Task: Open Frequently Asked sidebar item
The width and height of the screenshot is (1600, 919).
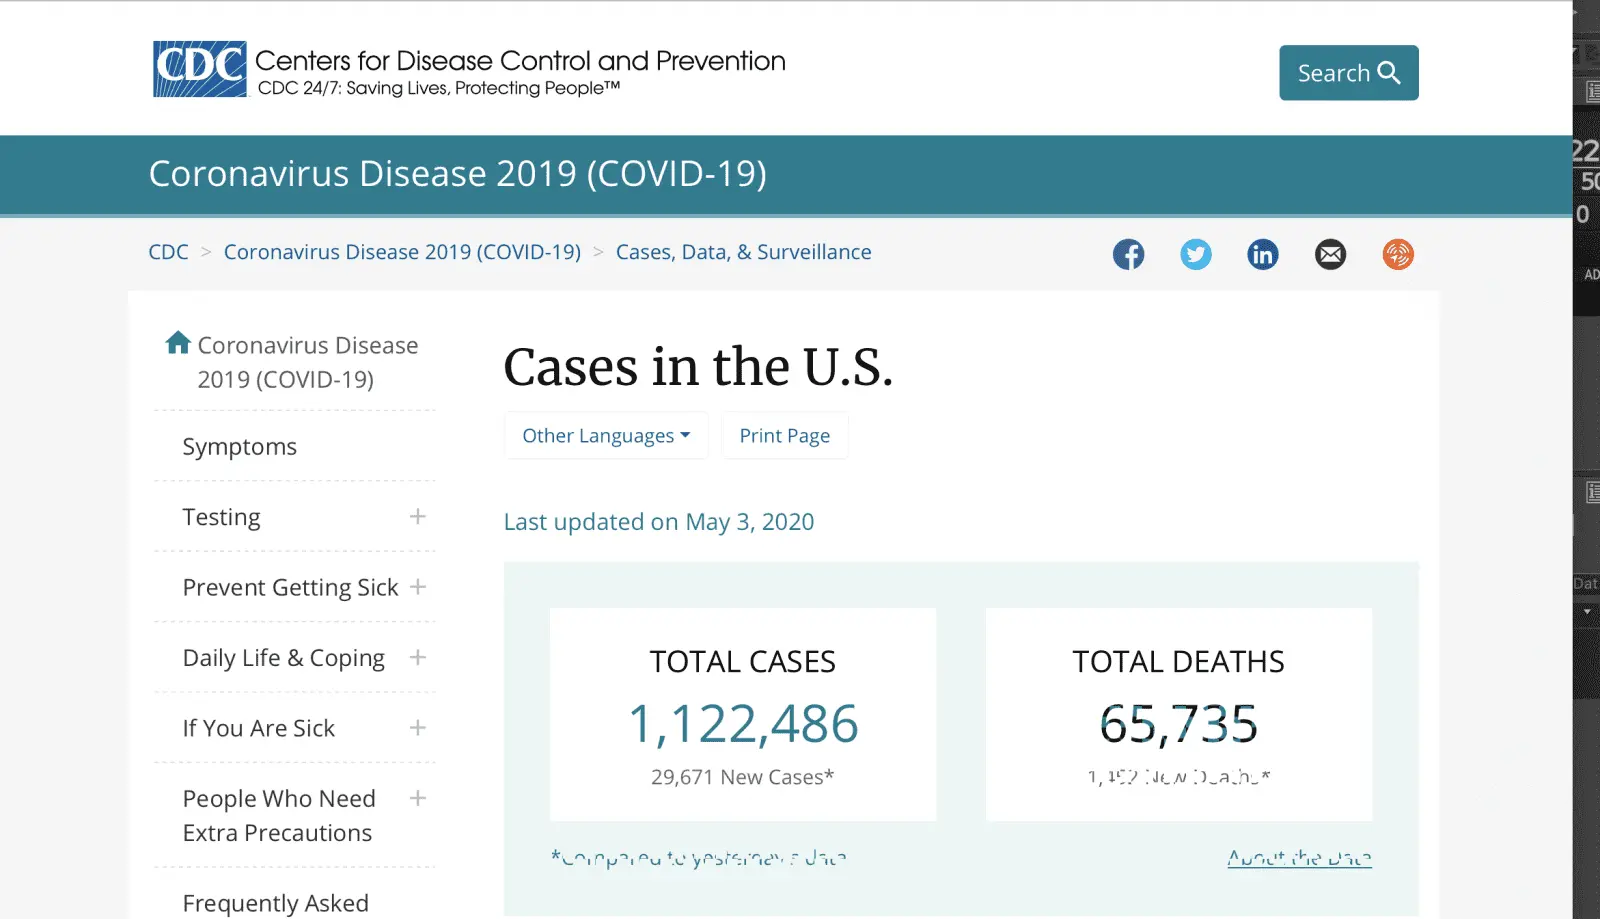Action: pos(276,903)
